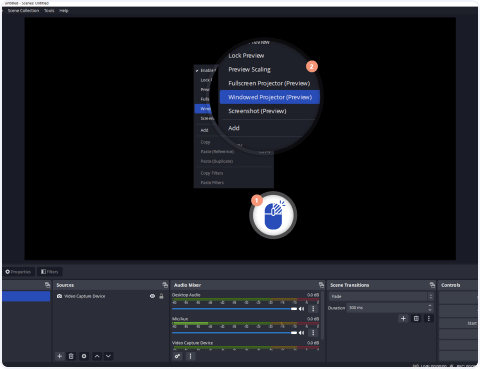Screen dimensions: 480x369
Task: Add a configurable transition plus button
Action: coord(403,319)
